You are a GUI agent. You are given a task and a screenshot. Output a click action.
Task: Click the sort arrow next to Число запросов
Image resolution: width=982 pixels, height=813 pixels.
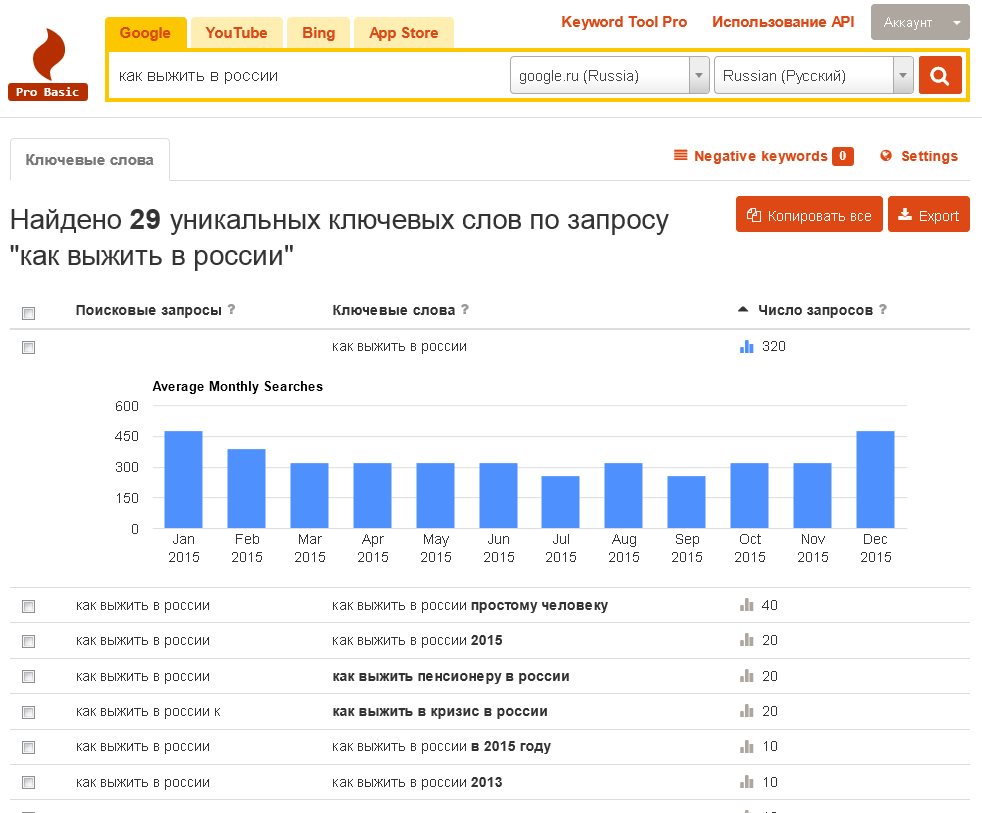click(x=743, y=309)
